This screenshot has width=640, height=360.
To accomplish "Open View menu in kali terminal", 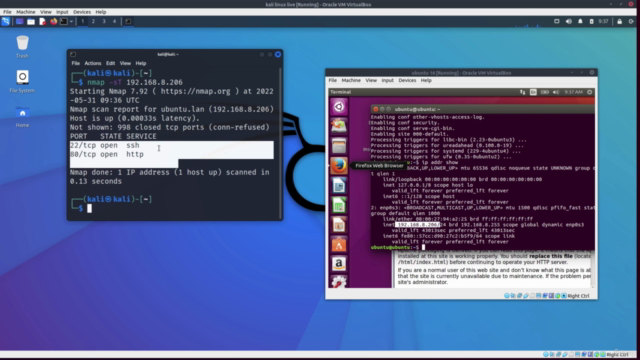I will [x=125, y=63].
